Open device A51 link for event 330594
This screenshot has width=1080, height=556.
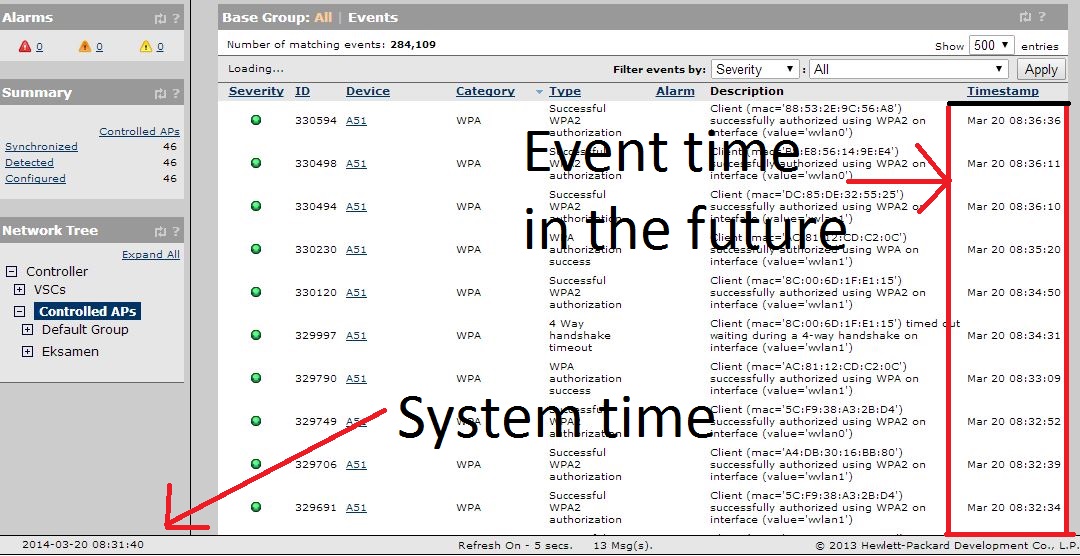click(356, 120)
